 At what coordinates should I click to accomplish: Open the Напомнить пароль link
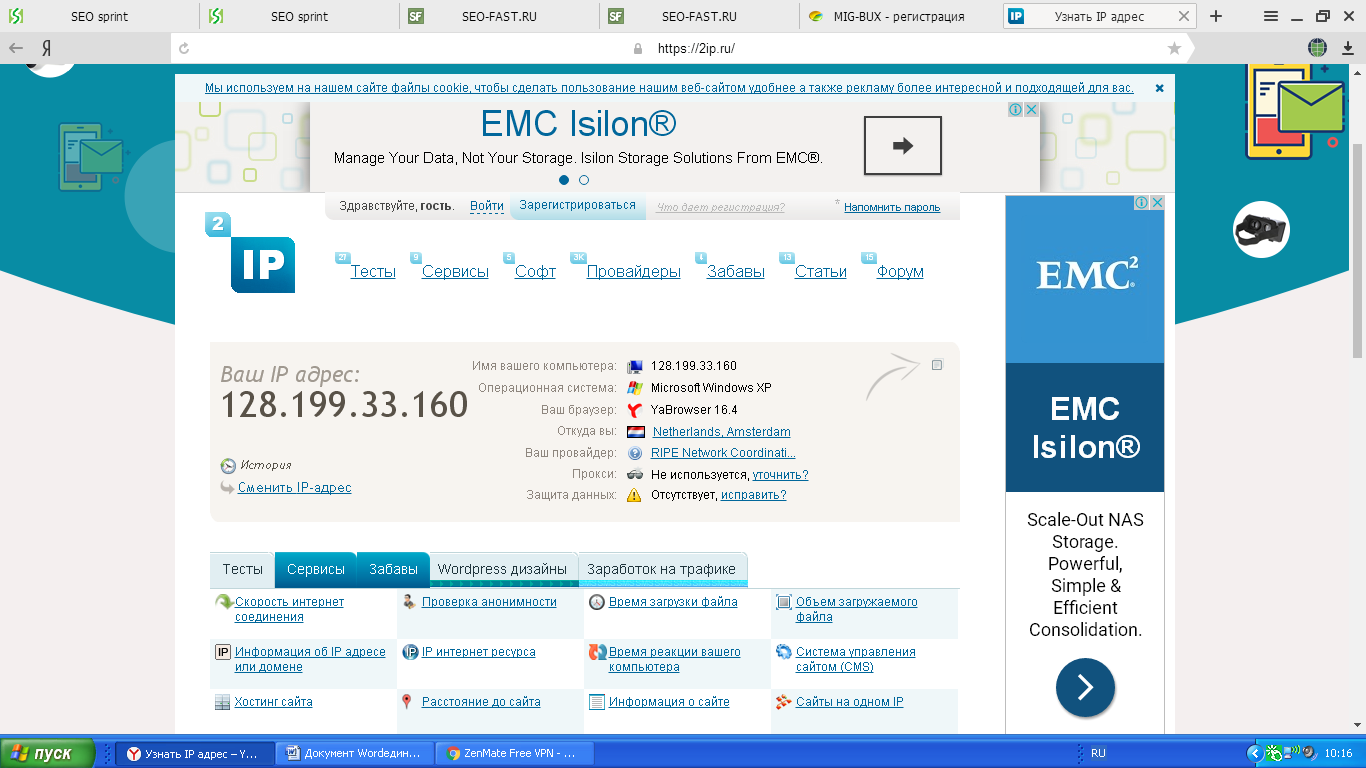click(892, 208)
